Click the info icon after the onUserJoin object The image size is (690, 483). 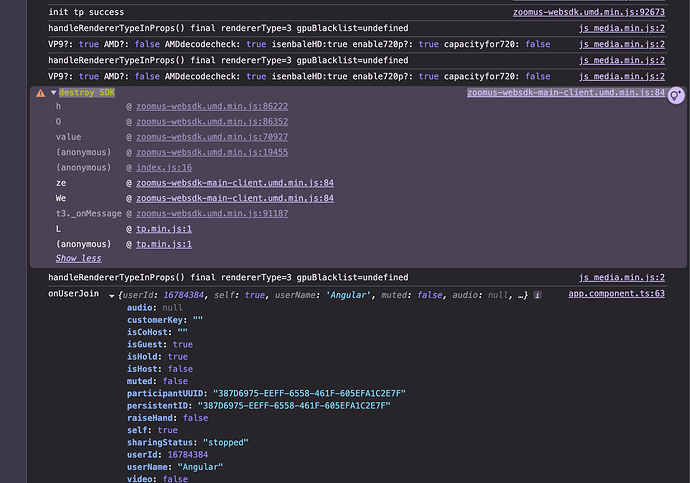[x=537, y=295]
